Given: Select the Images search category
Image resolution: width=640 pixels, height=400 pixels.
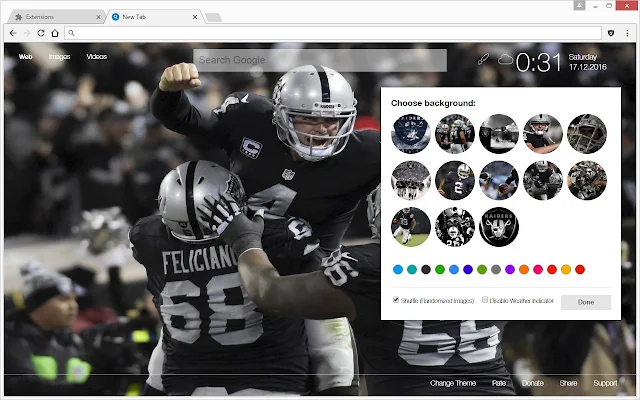Looking at the screenshot, I should click(x=60, y=57).
